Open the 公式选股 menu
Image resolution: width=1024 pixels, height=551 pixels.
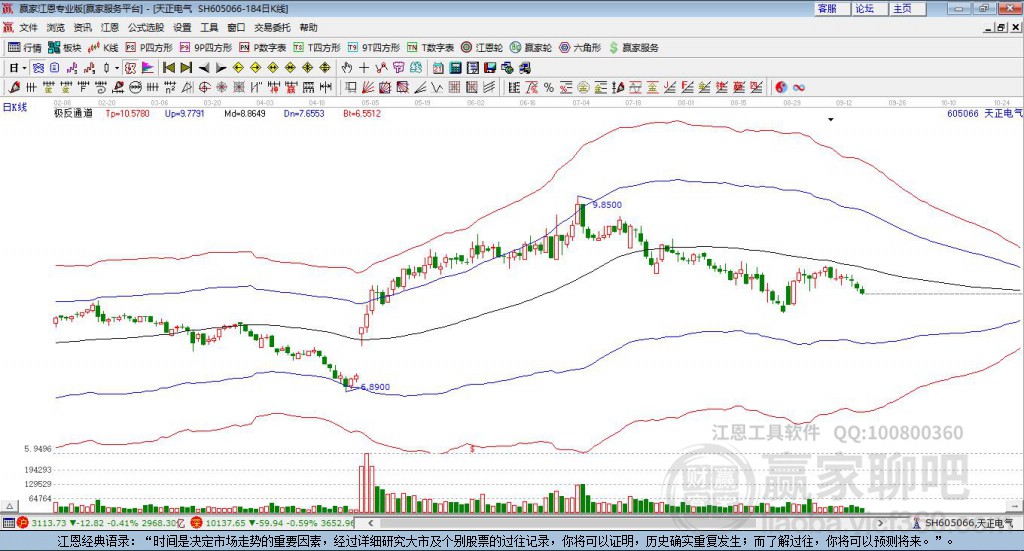[x=146, y=27]
